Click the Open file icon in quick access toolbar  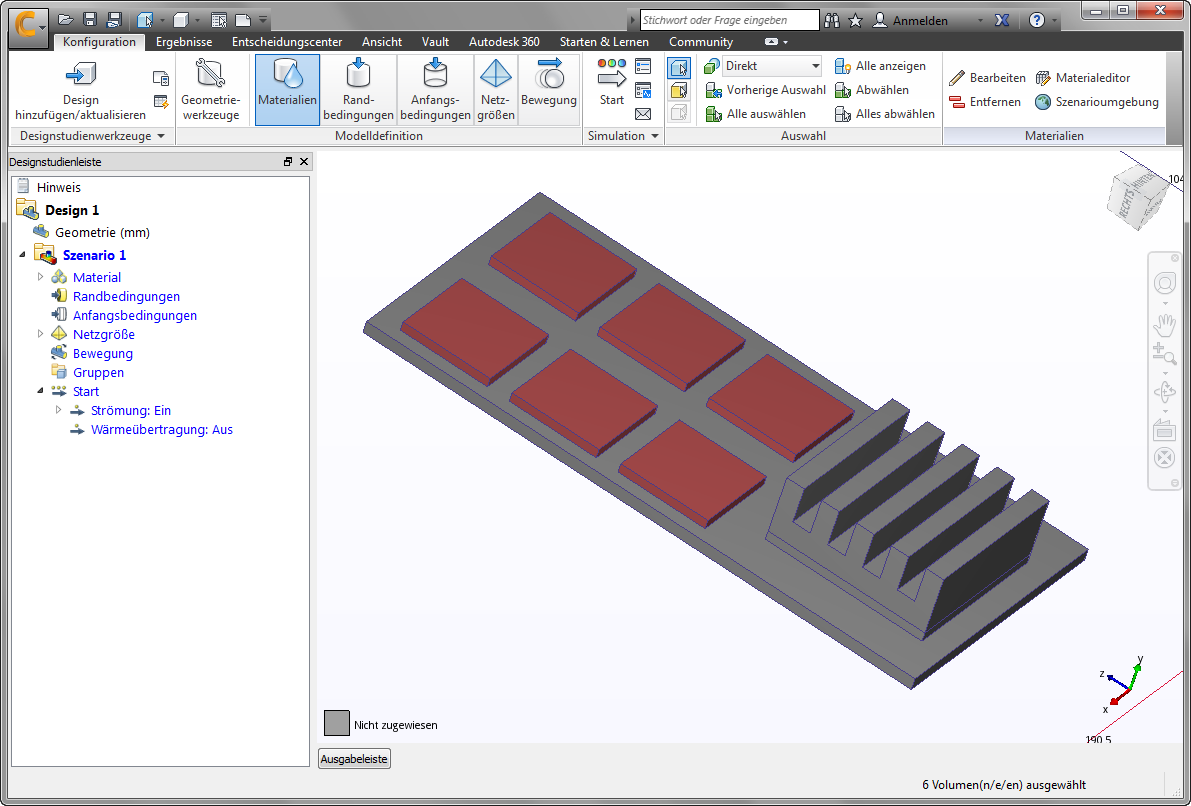[66, 20]
